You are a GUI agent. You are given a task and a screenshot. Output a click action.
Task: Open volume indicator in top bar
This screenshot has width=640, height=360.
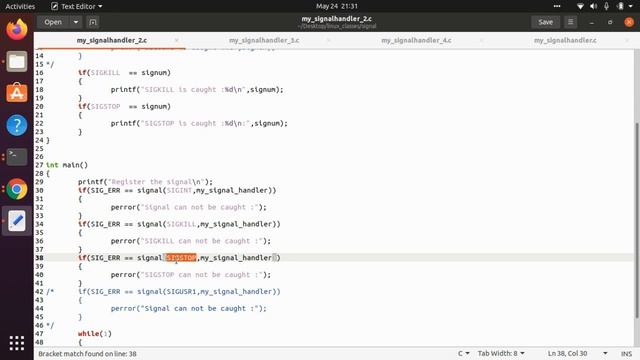tap(593, 6)
